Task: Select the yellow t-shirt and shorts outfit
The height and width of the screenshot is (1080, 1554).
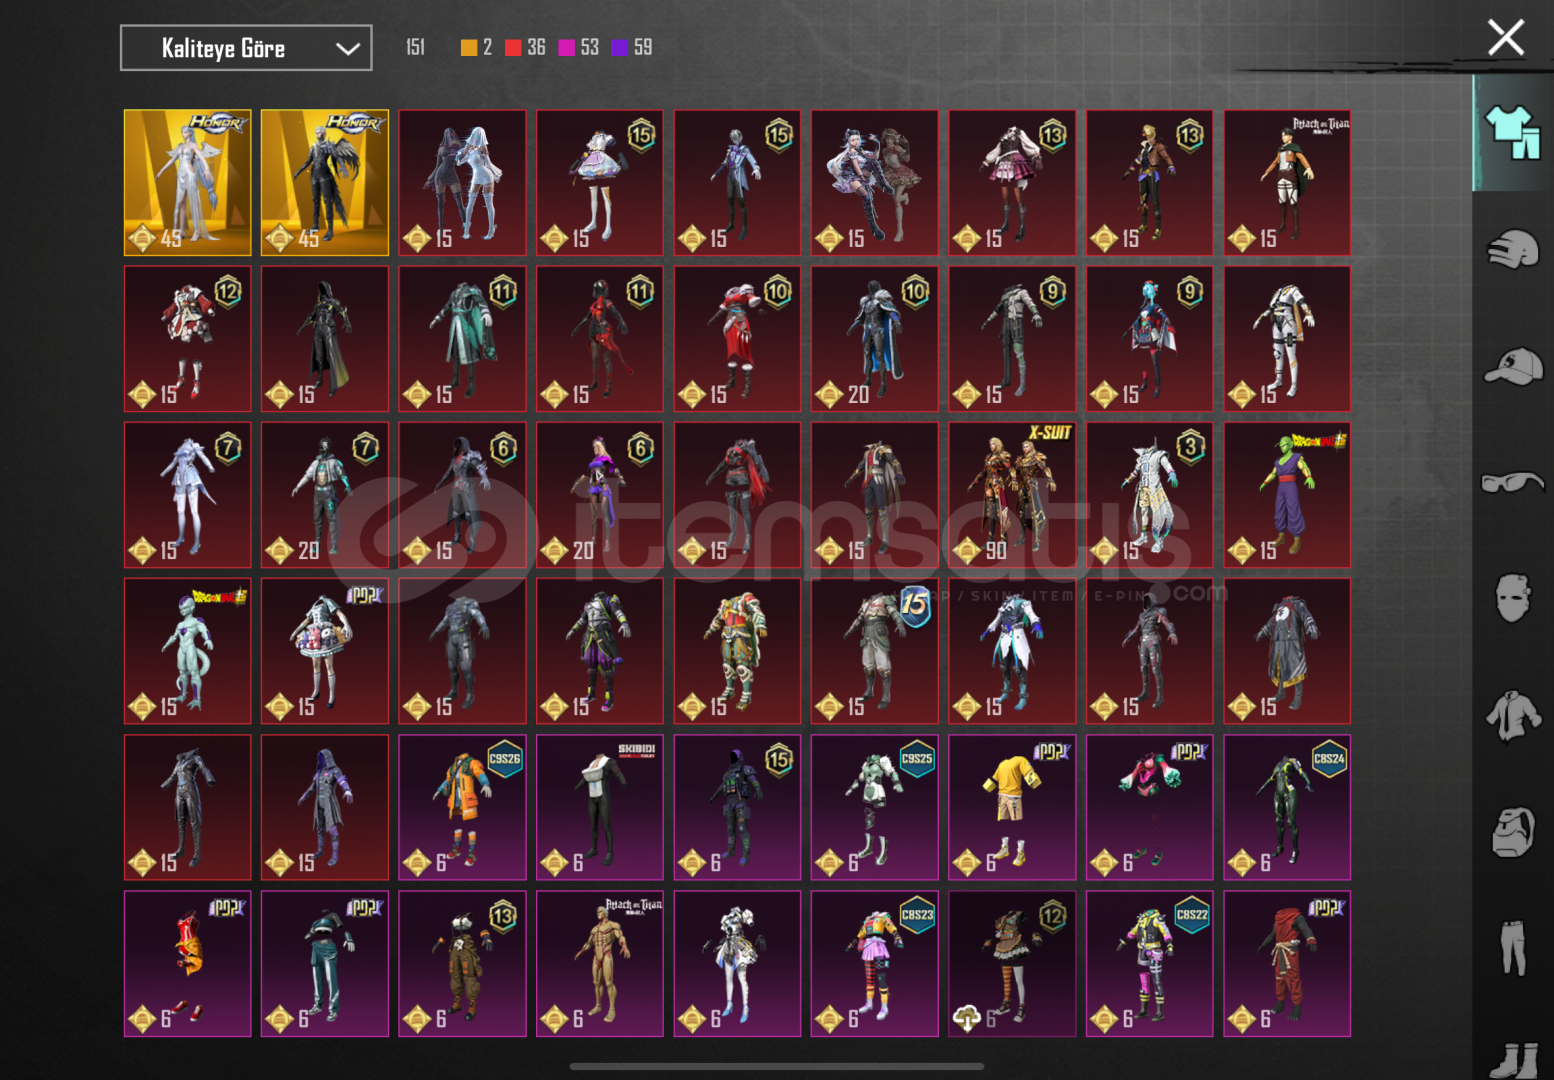Action: click(x=1012, y=807)
